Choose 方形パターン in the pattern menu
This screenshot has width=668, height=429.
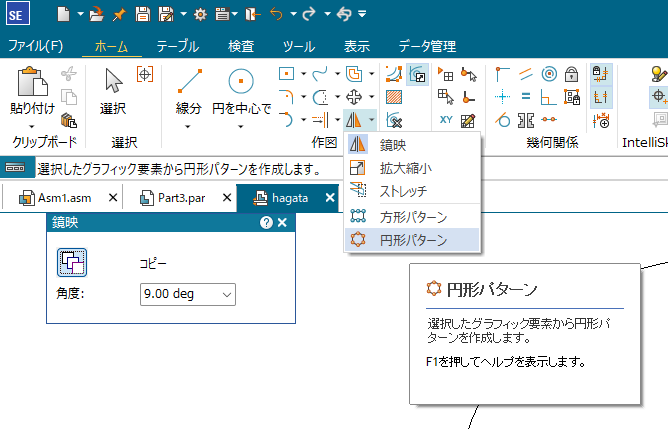(412, 217)
